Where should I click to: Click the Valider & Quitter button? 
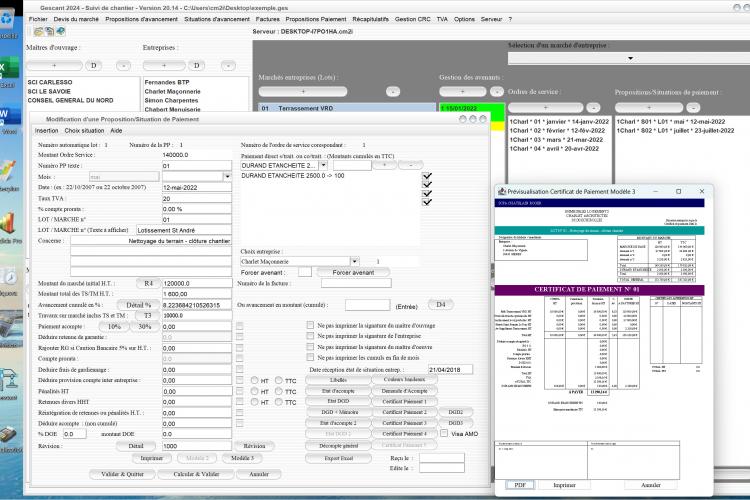point(122,474)
